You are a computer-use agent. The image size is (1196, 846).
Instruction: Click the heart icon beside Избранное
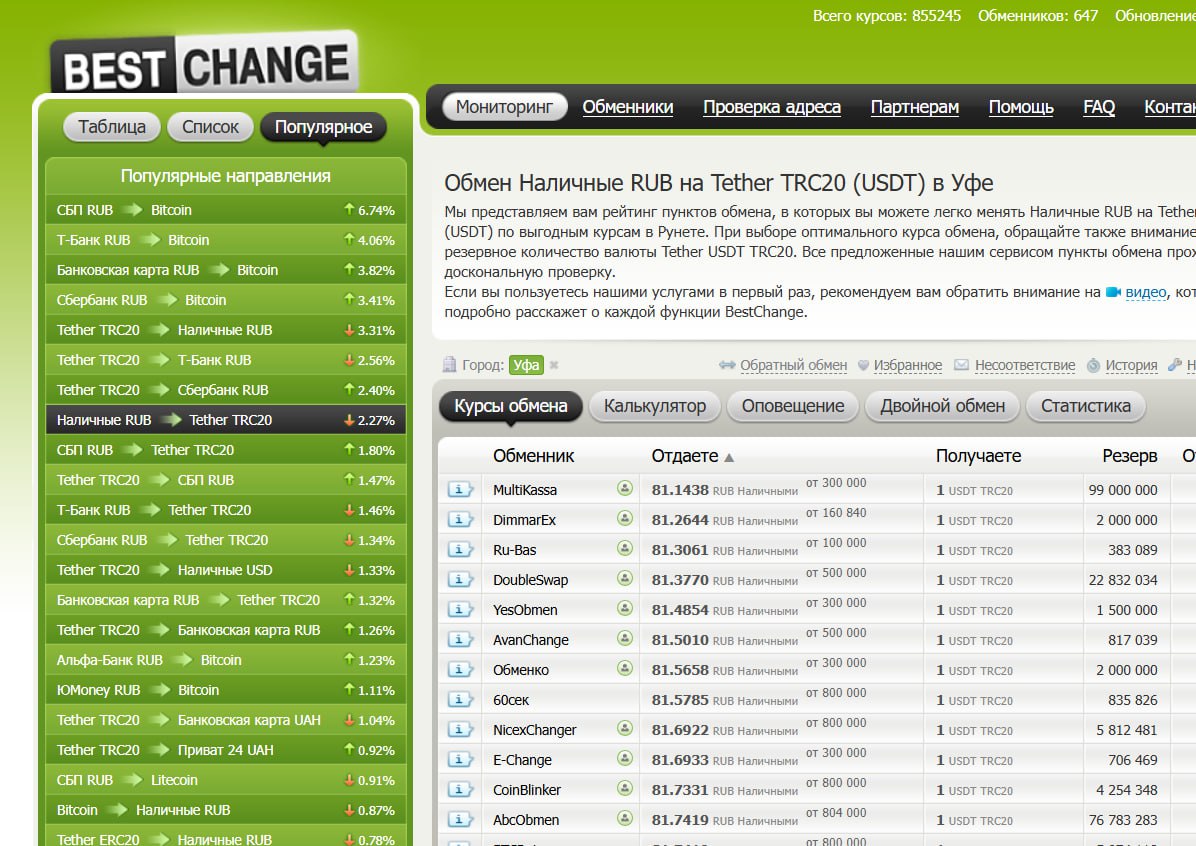pyautogui.click(x=863, y=365)
